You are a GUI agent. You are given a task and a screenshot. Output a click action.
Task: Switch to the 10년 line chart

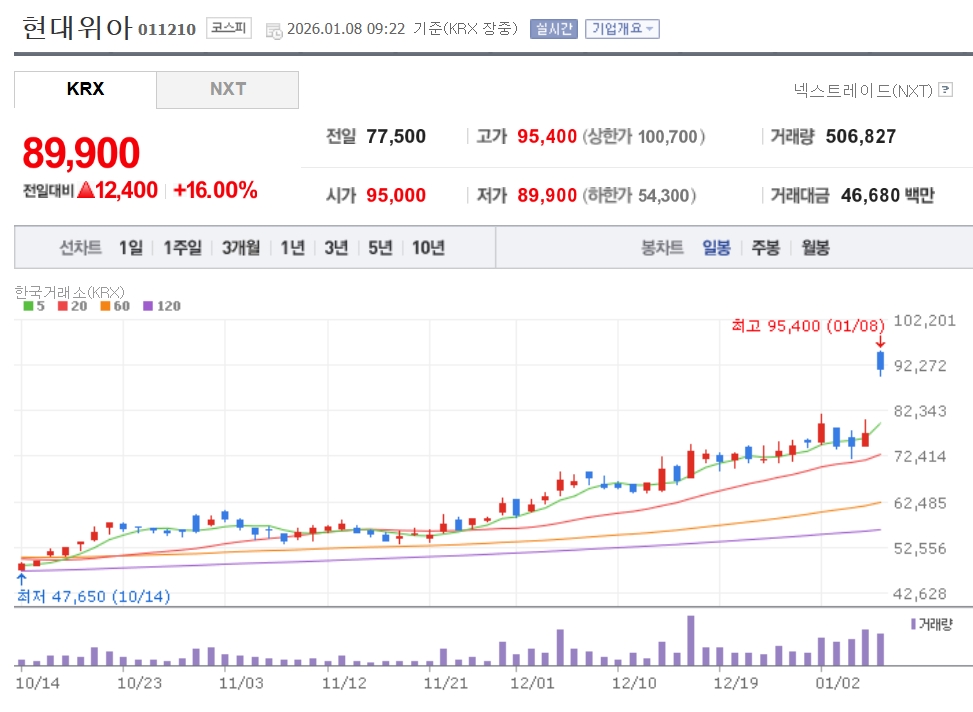[x=428, y=248]
